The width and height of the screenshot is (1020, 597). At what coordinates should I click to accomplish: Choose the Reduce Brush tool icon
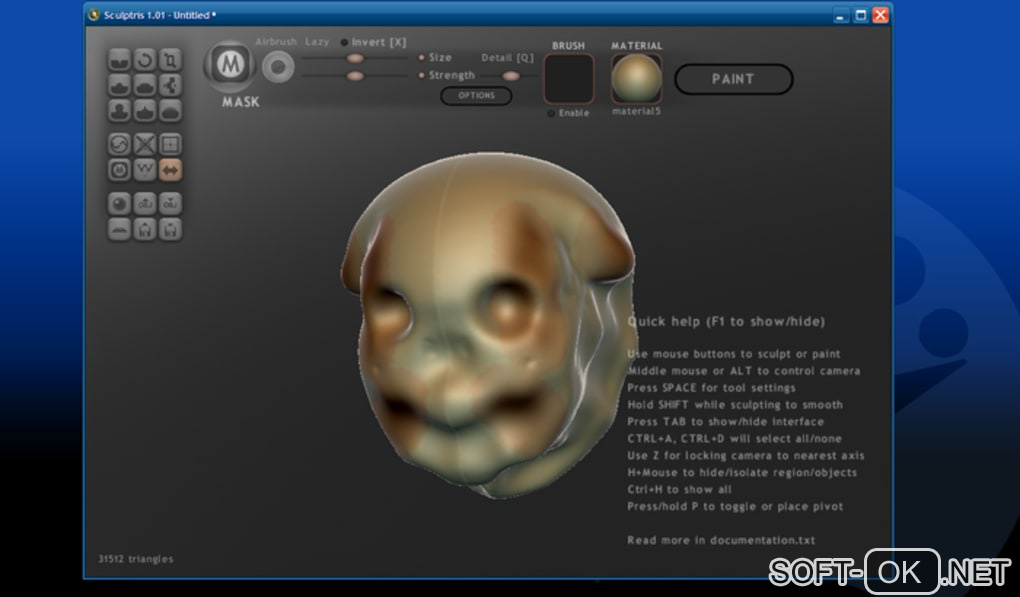pyautogui.click(x=119, y=144)
